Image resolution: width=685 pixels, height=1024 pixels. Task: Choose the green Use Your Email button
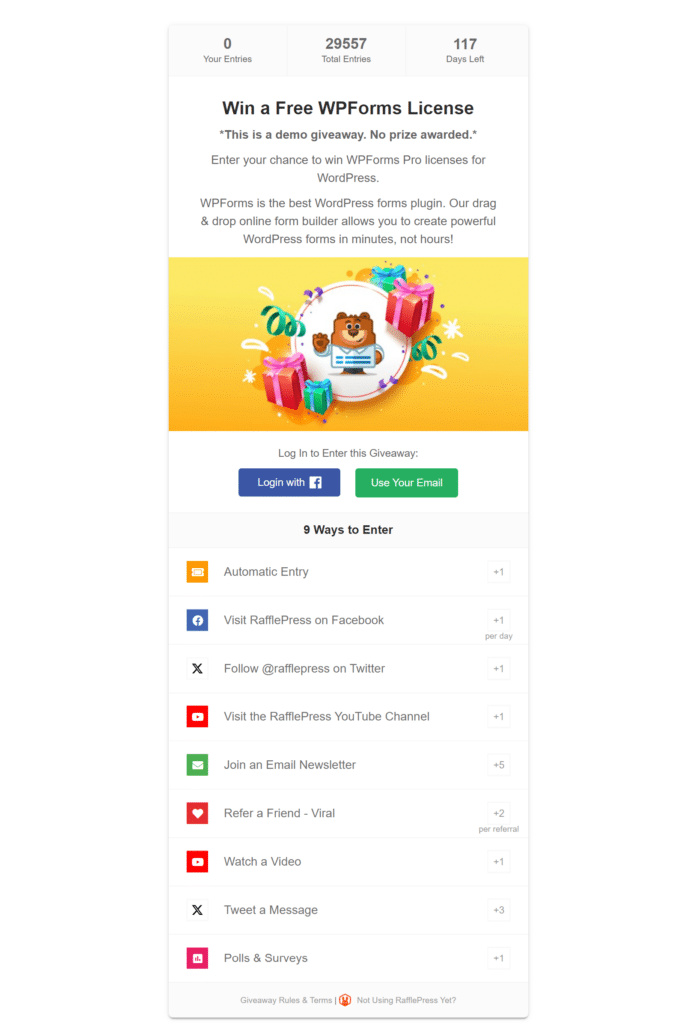tap(406, 483)
